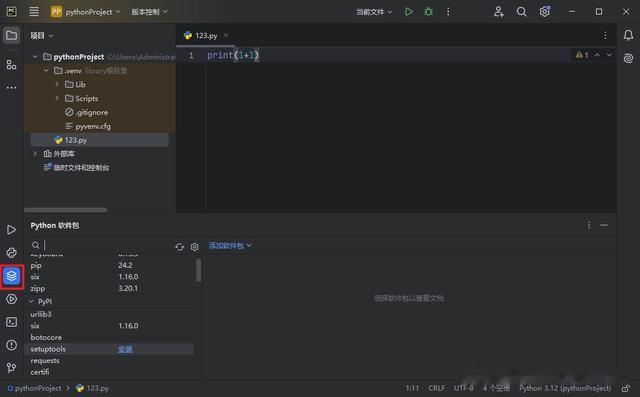
Task: Go to next highlighted problem
Action: [x=609, y=55]
